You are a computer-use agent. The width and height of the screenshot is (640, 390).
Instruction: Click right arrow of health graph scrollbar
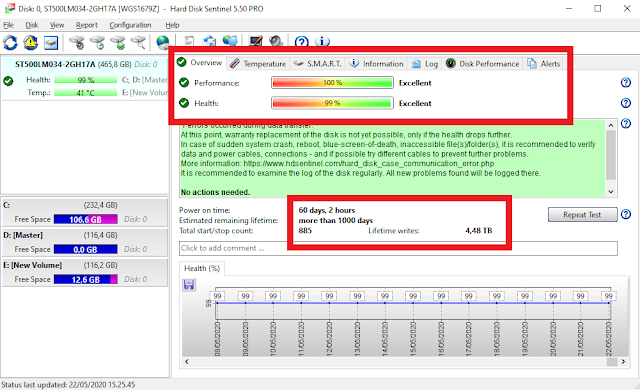point(623,361)
